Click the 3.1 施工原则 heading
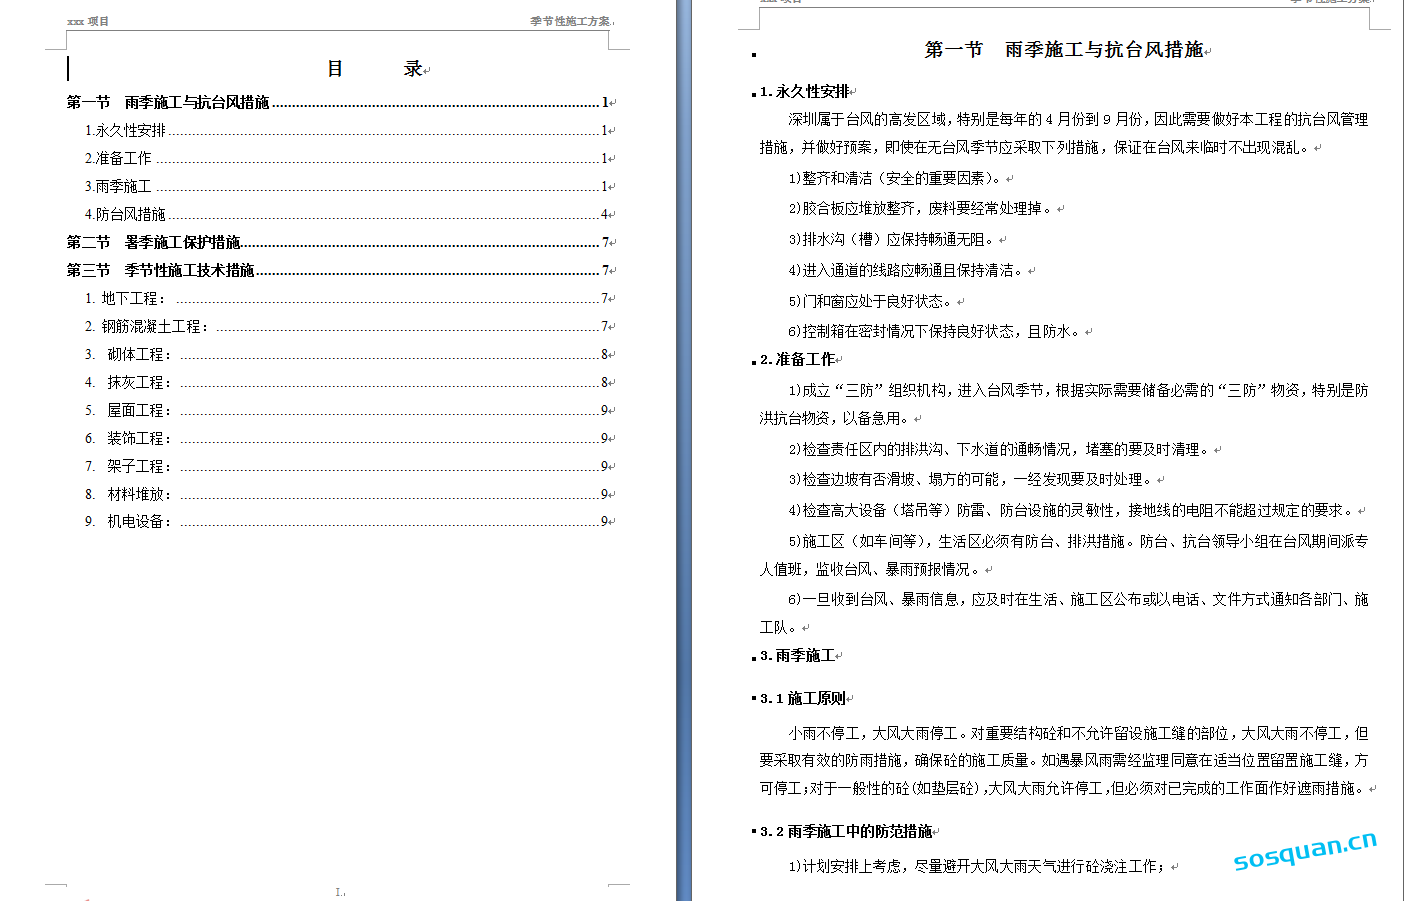The height and width of the screenshot is (901, 1404). 802,698
